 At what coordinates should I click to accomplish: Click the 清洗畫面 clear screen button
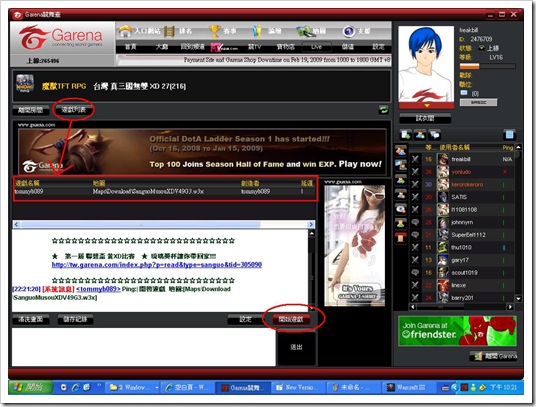pyautogui.click(x=30, y=320)
